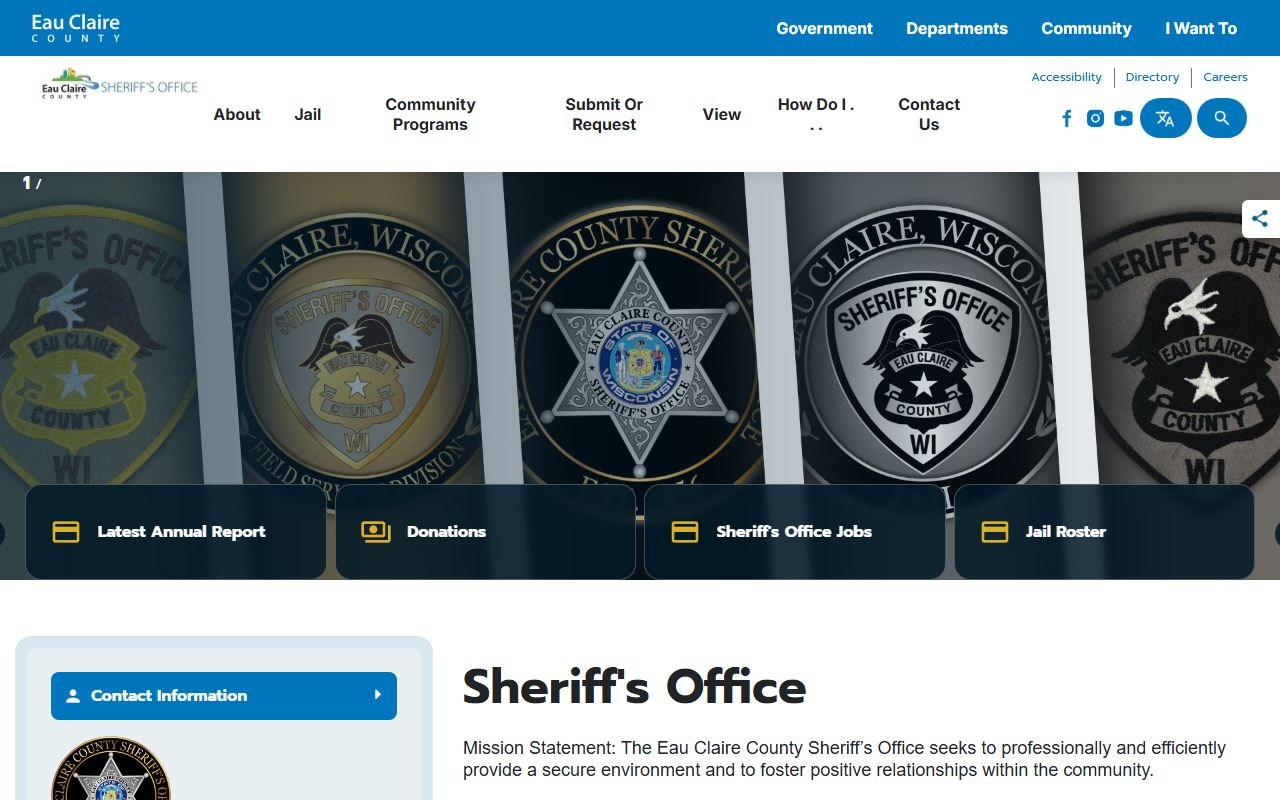Open the View menu item
This screenshot has width=1280, height=800.
[721, 114]
